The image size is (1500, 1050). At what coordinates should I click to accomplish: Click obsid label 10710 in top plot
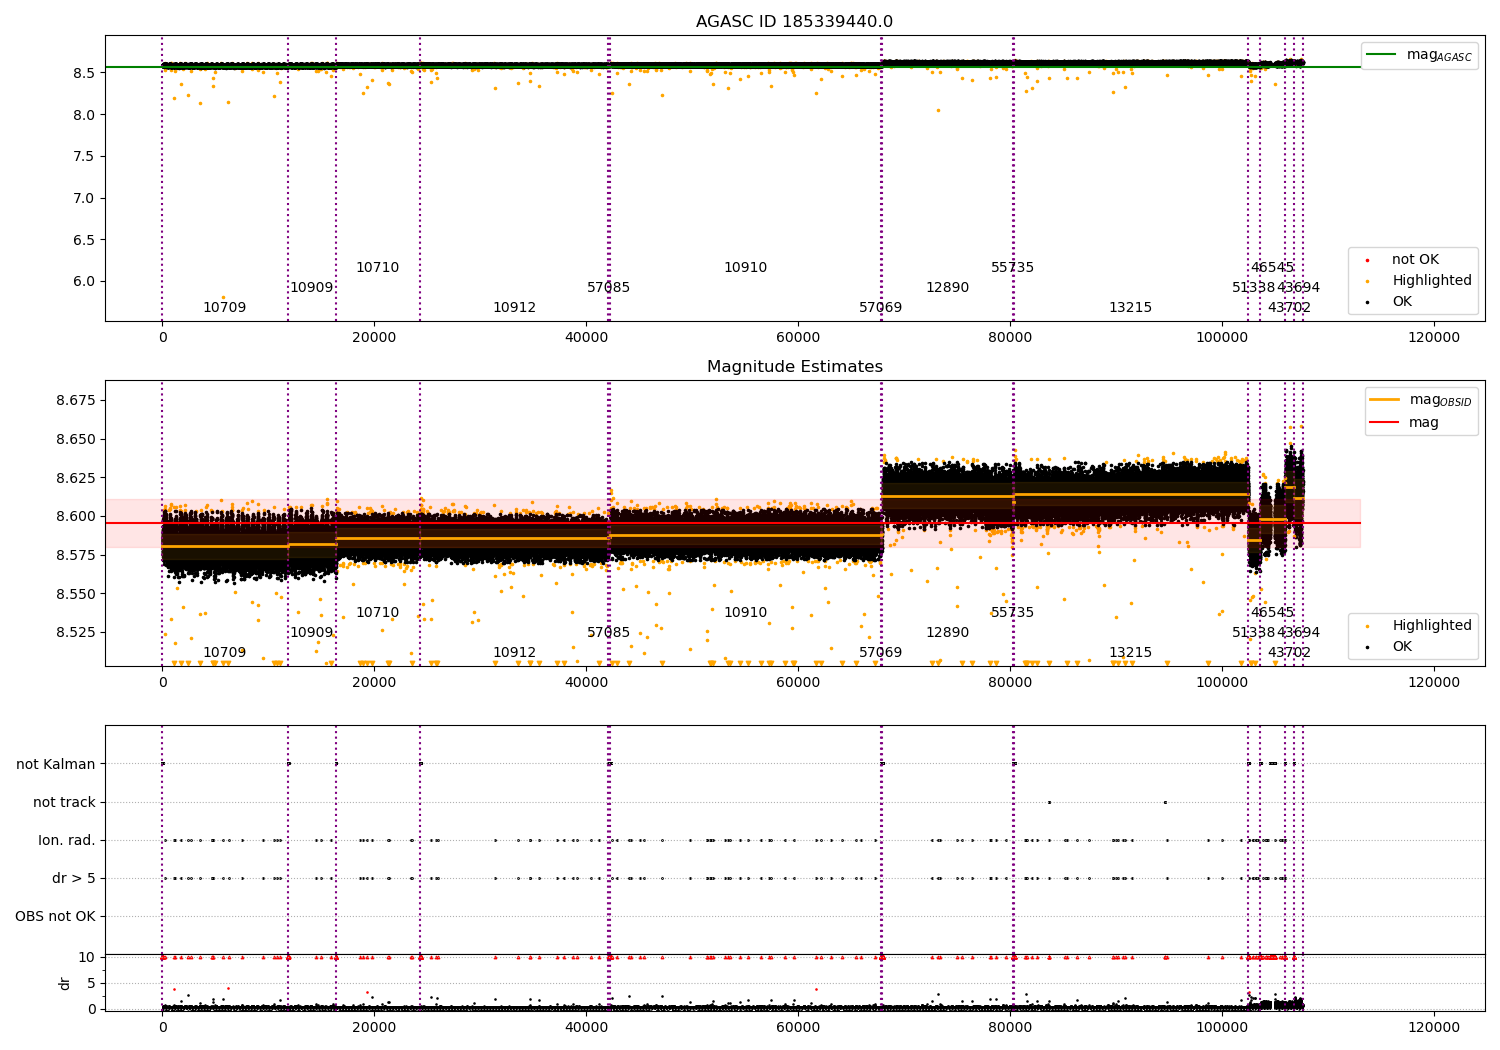tap(377, 268)
